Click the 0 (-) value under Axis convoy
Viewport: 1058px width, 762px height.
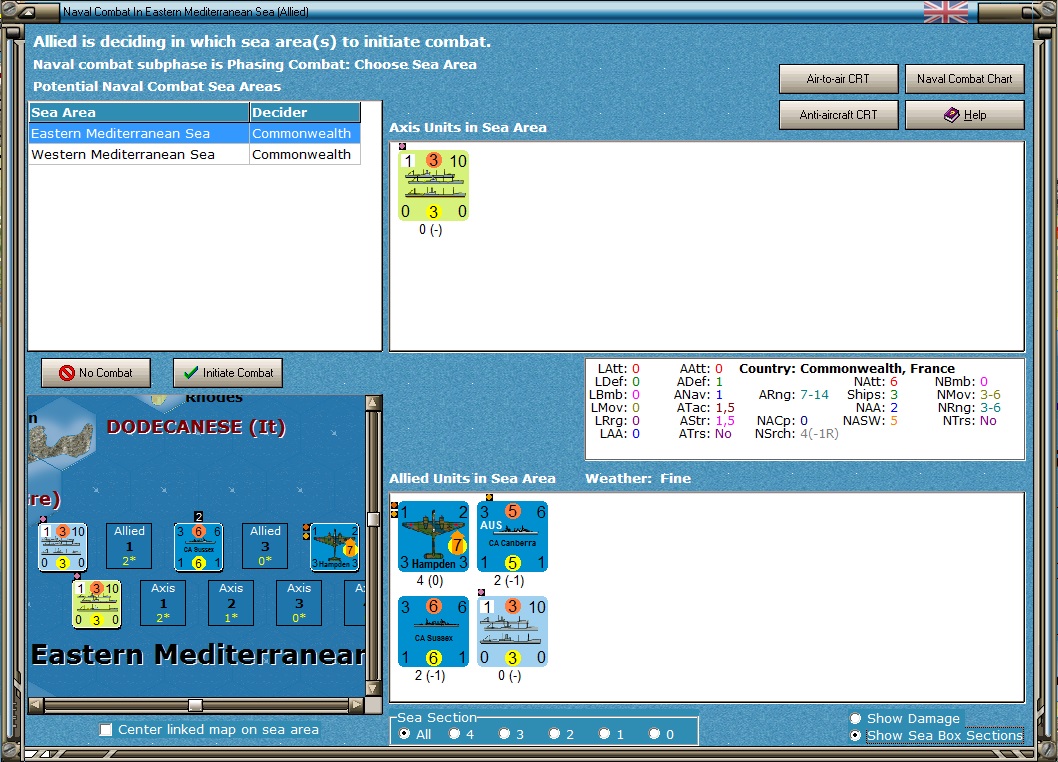[x=430, y=229]
